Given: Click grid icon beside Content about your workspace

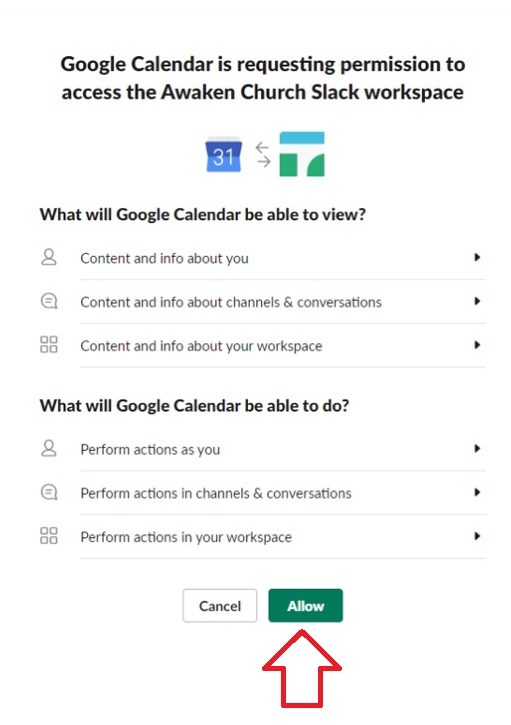Looking at the screenshot, I should tap(49, 344).
